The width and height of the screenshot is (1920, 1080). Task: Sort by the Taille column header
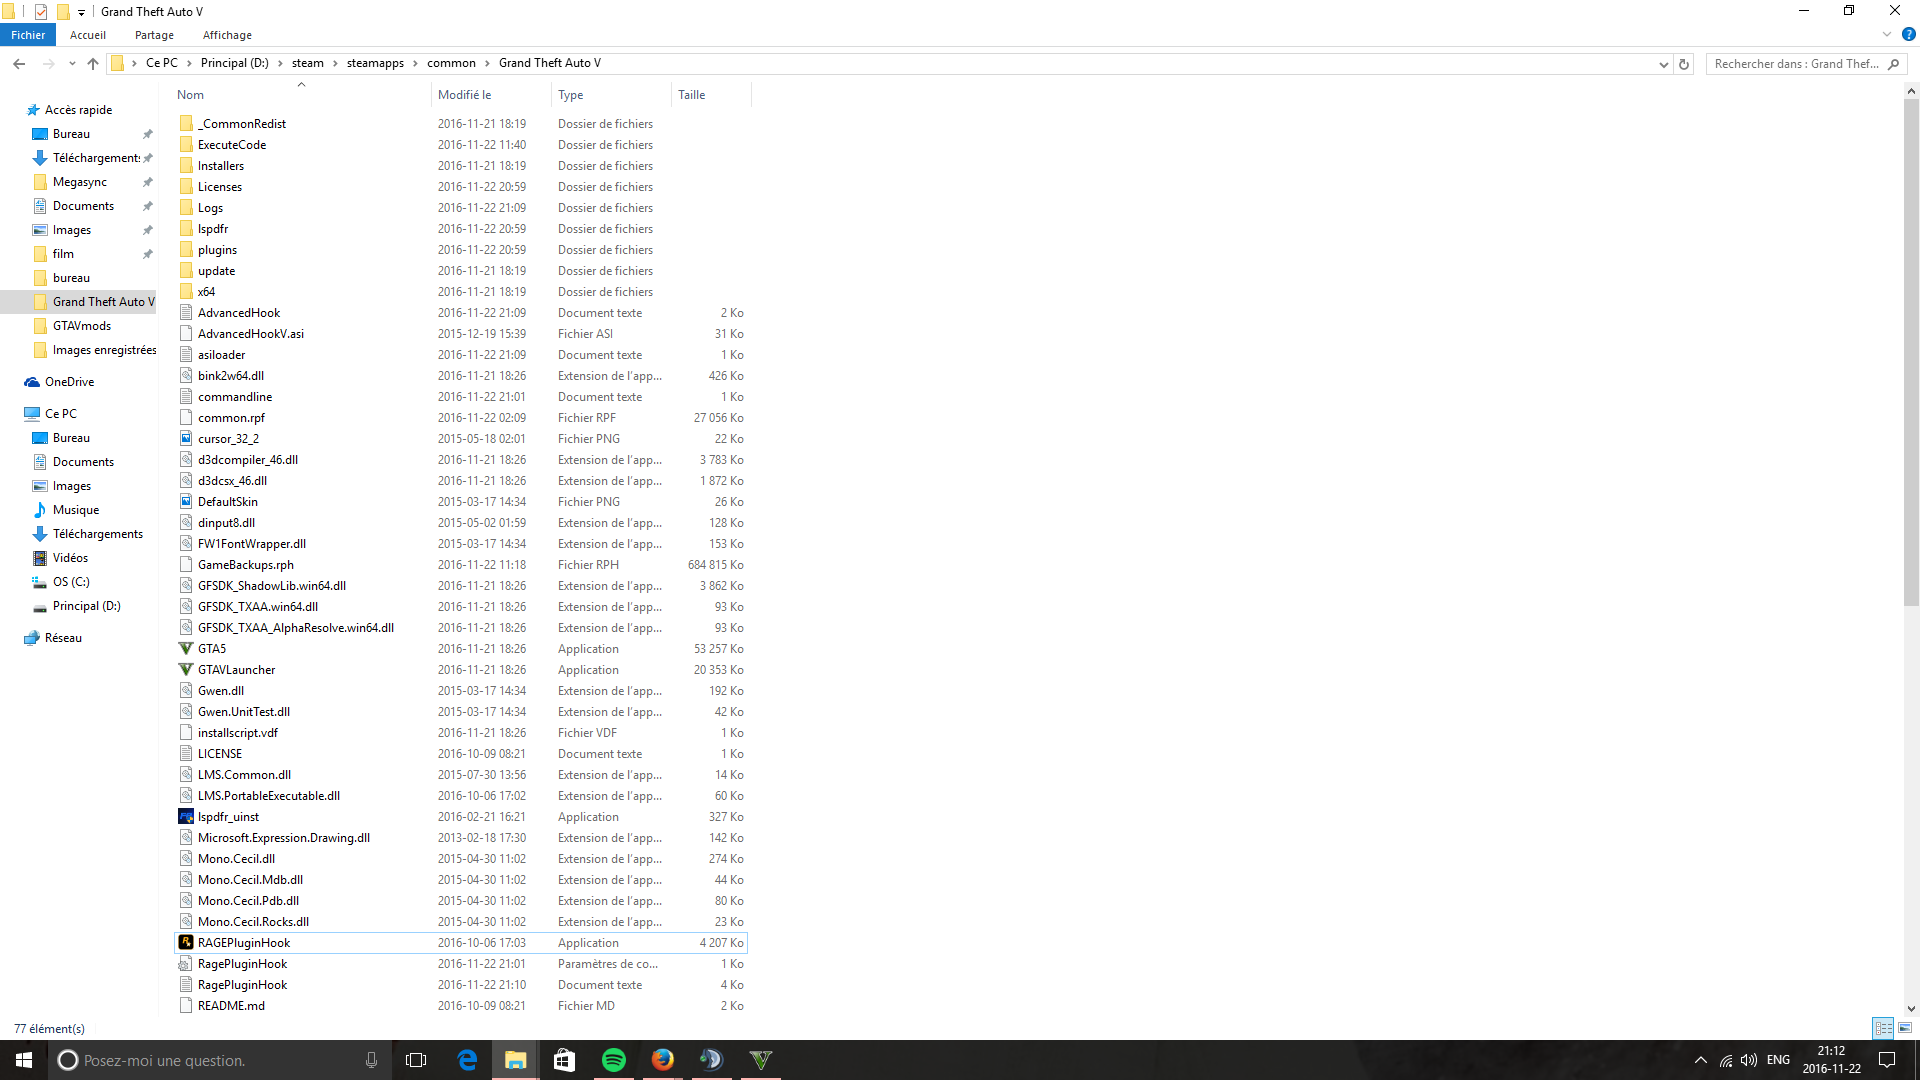click(x=692, y=95)
